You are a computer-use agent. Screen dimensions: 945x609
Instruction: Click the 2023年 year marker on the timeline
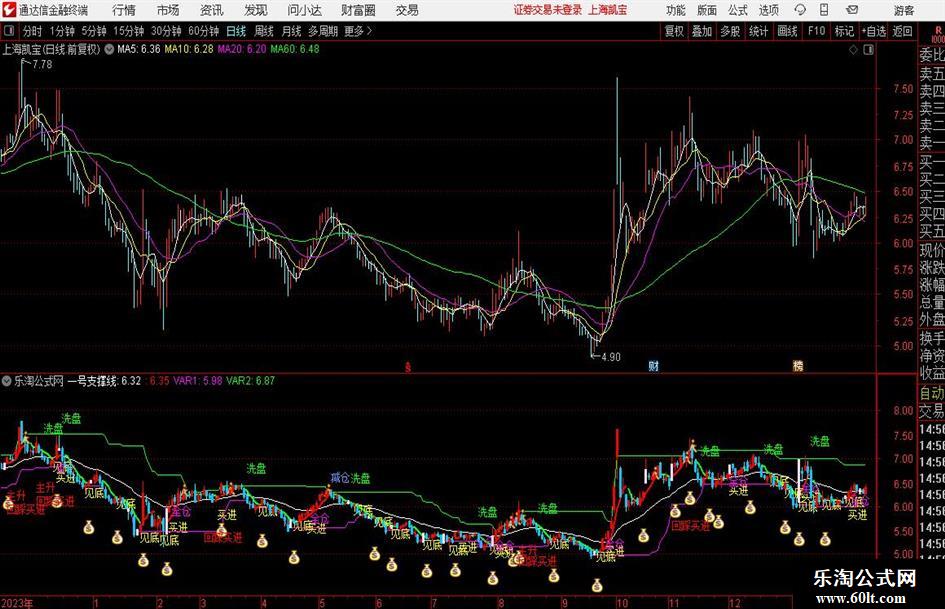pos(17,603)
